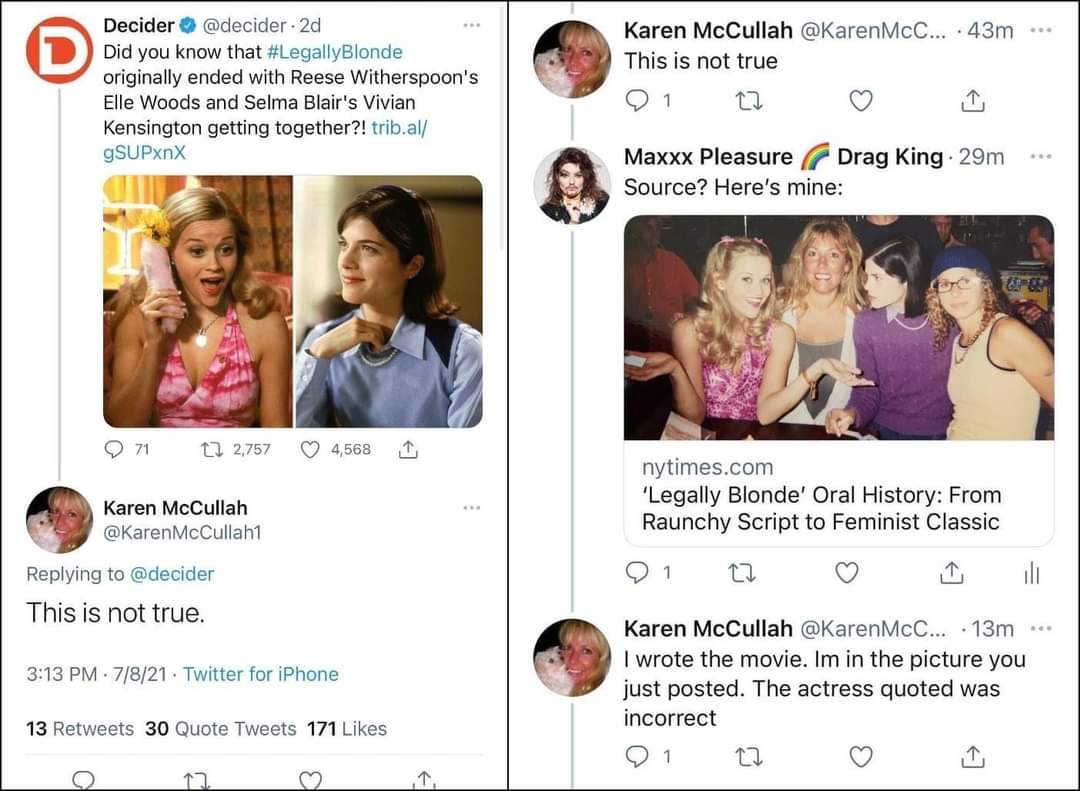Share the Decider tweet
This screenshot has width=1080, height=791.
(408, 450)
